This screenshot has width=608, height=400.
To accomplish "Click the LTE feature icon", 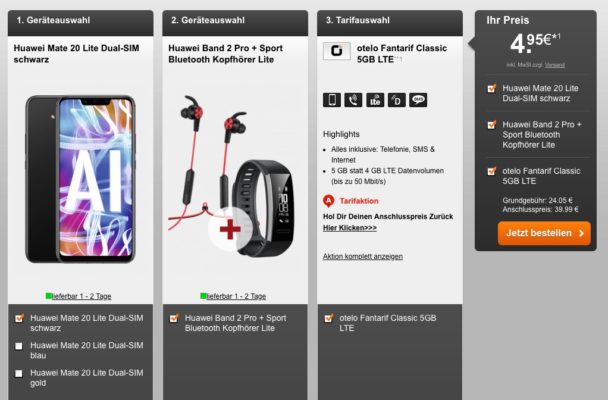I will coord(375,100).
